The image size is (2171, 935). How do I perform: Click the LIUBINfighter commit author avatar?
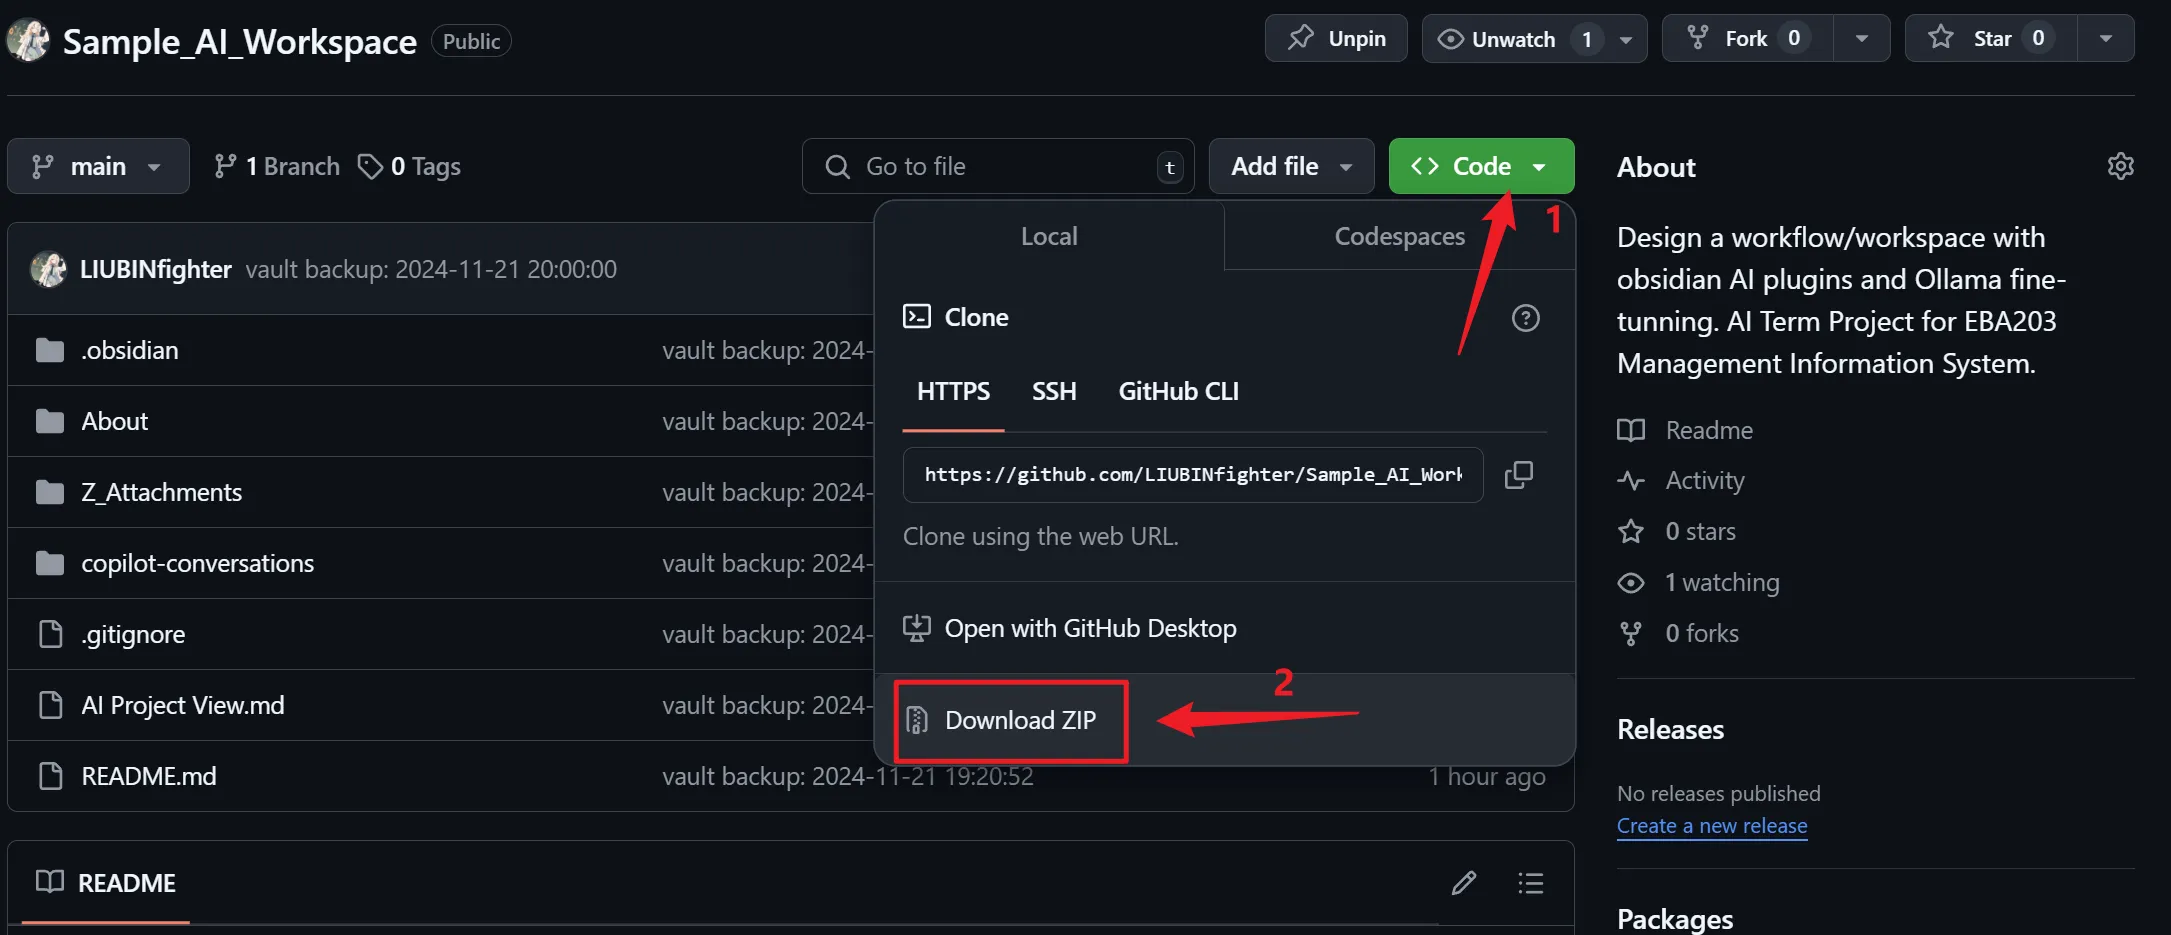coord(48,269)
